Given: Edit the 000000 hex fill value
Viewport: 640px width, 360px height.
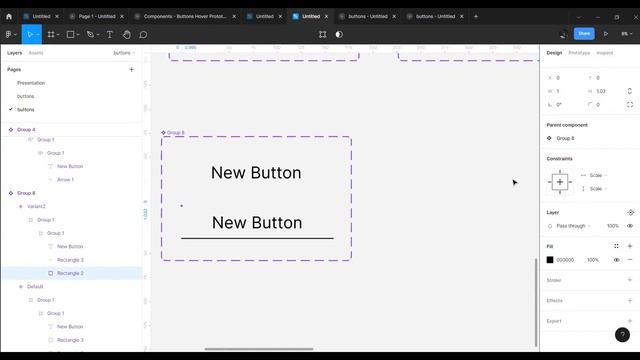Looking at the screenshot, I should point(565,260).
